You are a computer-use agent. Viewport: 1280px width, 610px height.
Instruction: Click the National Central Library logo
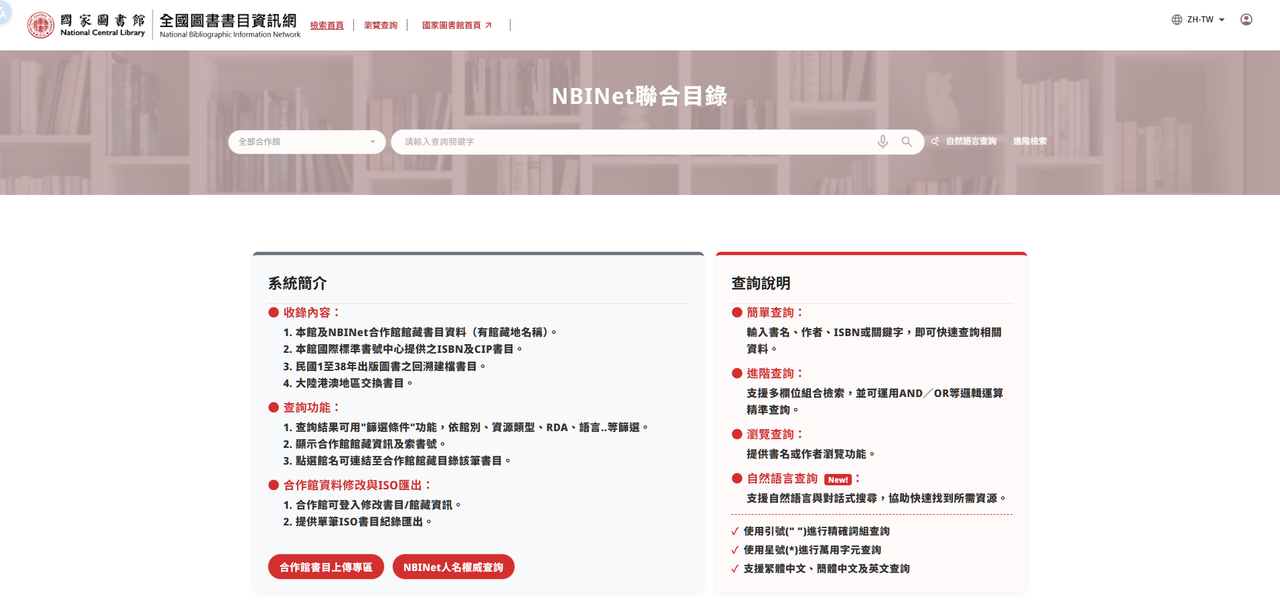coord(86,25)
